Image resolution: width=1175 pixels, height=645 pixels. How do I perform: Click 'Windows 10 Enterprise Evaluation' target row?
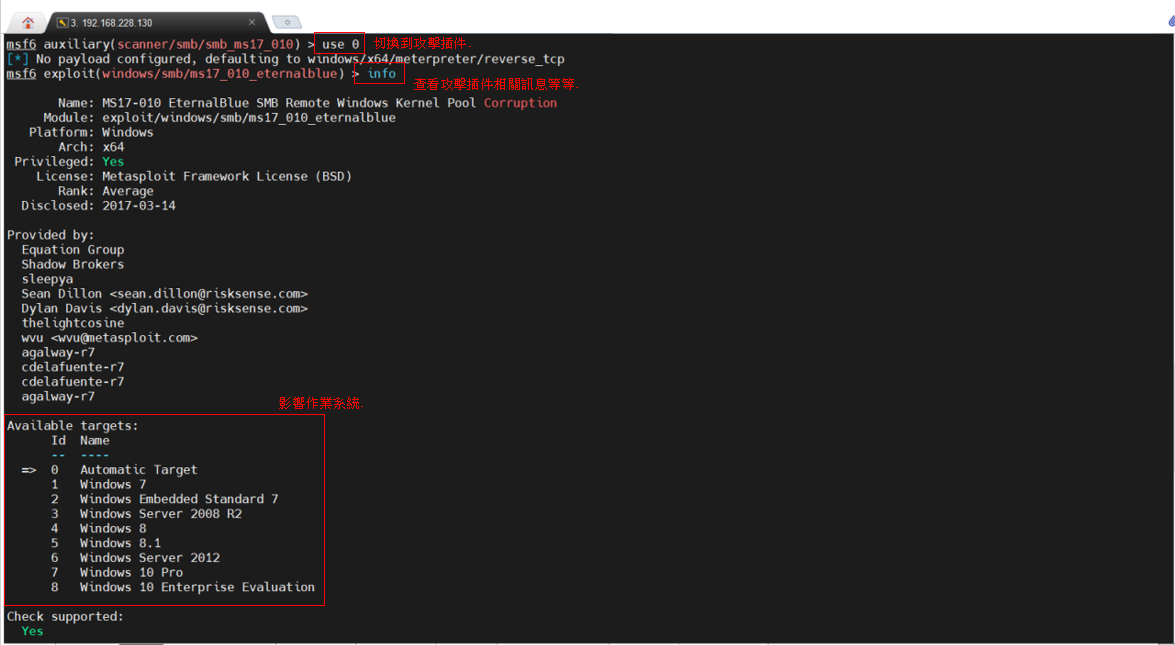(183, 587)
